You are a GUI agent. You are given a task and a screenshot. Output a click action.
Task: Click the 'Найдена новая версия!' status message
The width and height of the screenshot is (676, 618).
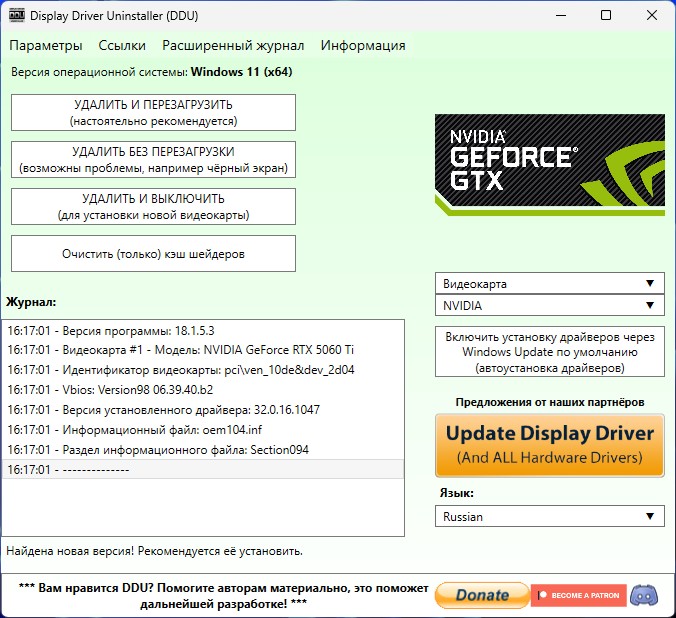click(x=154, y=551)
